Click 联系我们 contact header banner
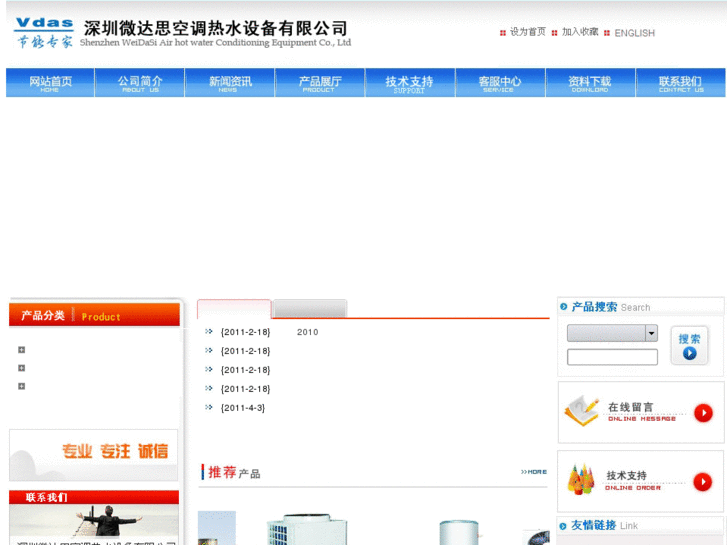Viewport: 727px width, 545px height. tap(94, 497)
